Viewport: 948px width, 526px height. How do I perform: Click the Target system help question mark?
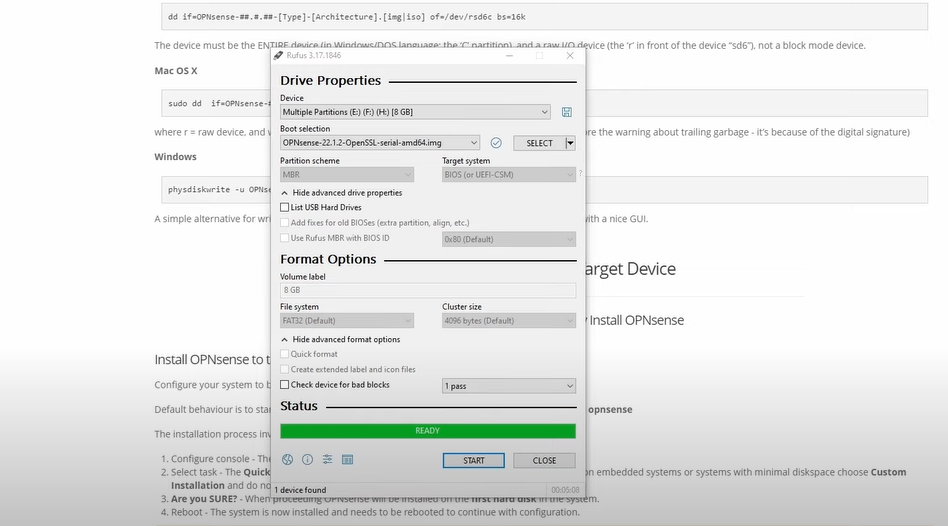tap(580, 174)
